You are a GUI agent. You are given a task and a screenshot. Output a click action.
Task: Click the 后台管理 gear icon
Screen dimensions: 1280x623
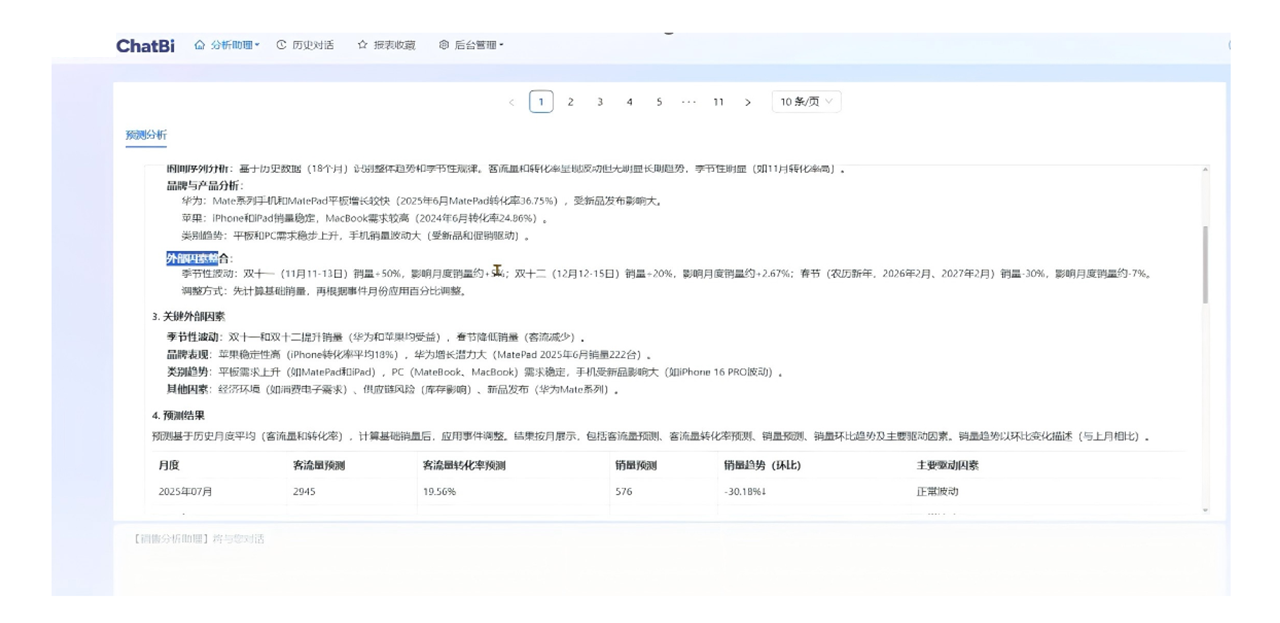[444, 45]
